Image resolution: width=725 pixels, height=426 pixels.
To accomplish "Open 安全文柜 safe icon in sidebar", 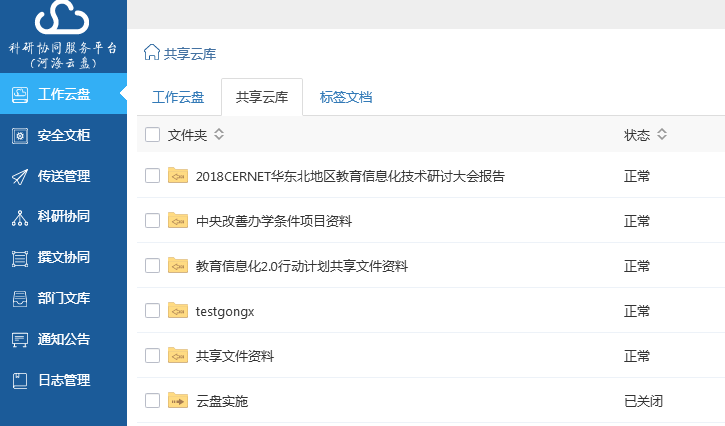I will (19, 136).
